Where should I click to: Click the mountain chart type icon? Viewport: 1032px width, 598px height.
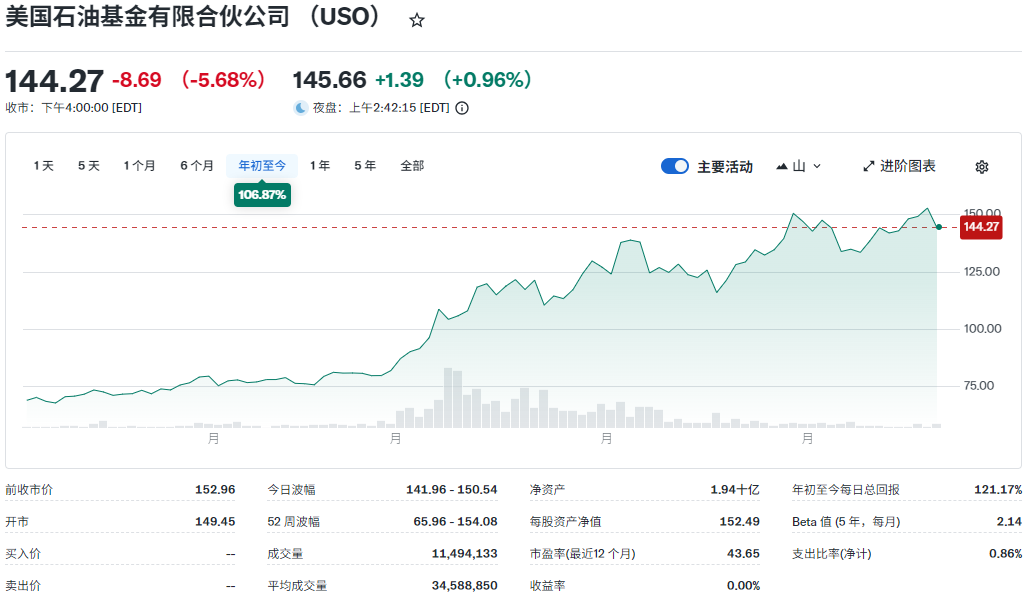click(x=782, y=166)
